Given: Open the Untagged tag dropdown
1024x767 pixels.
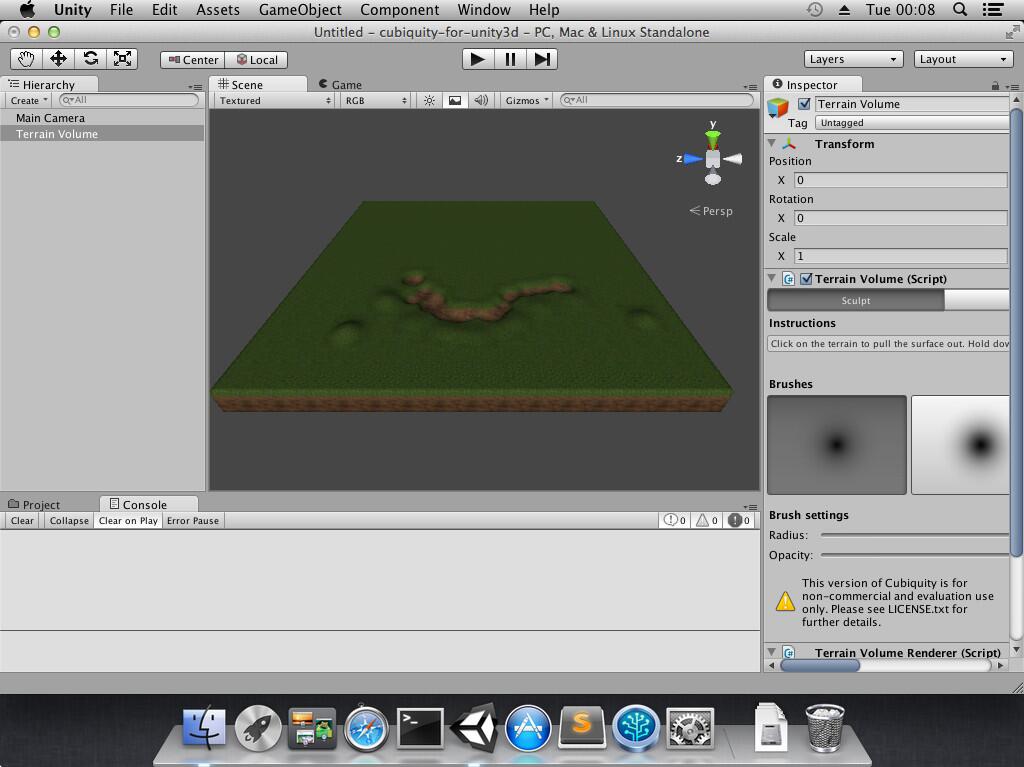Looking at the screenshot, I should pyautogui.click(x=912, y=123).
